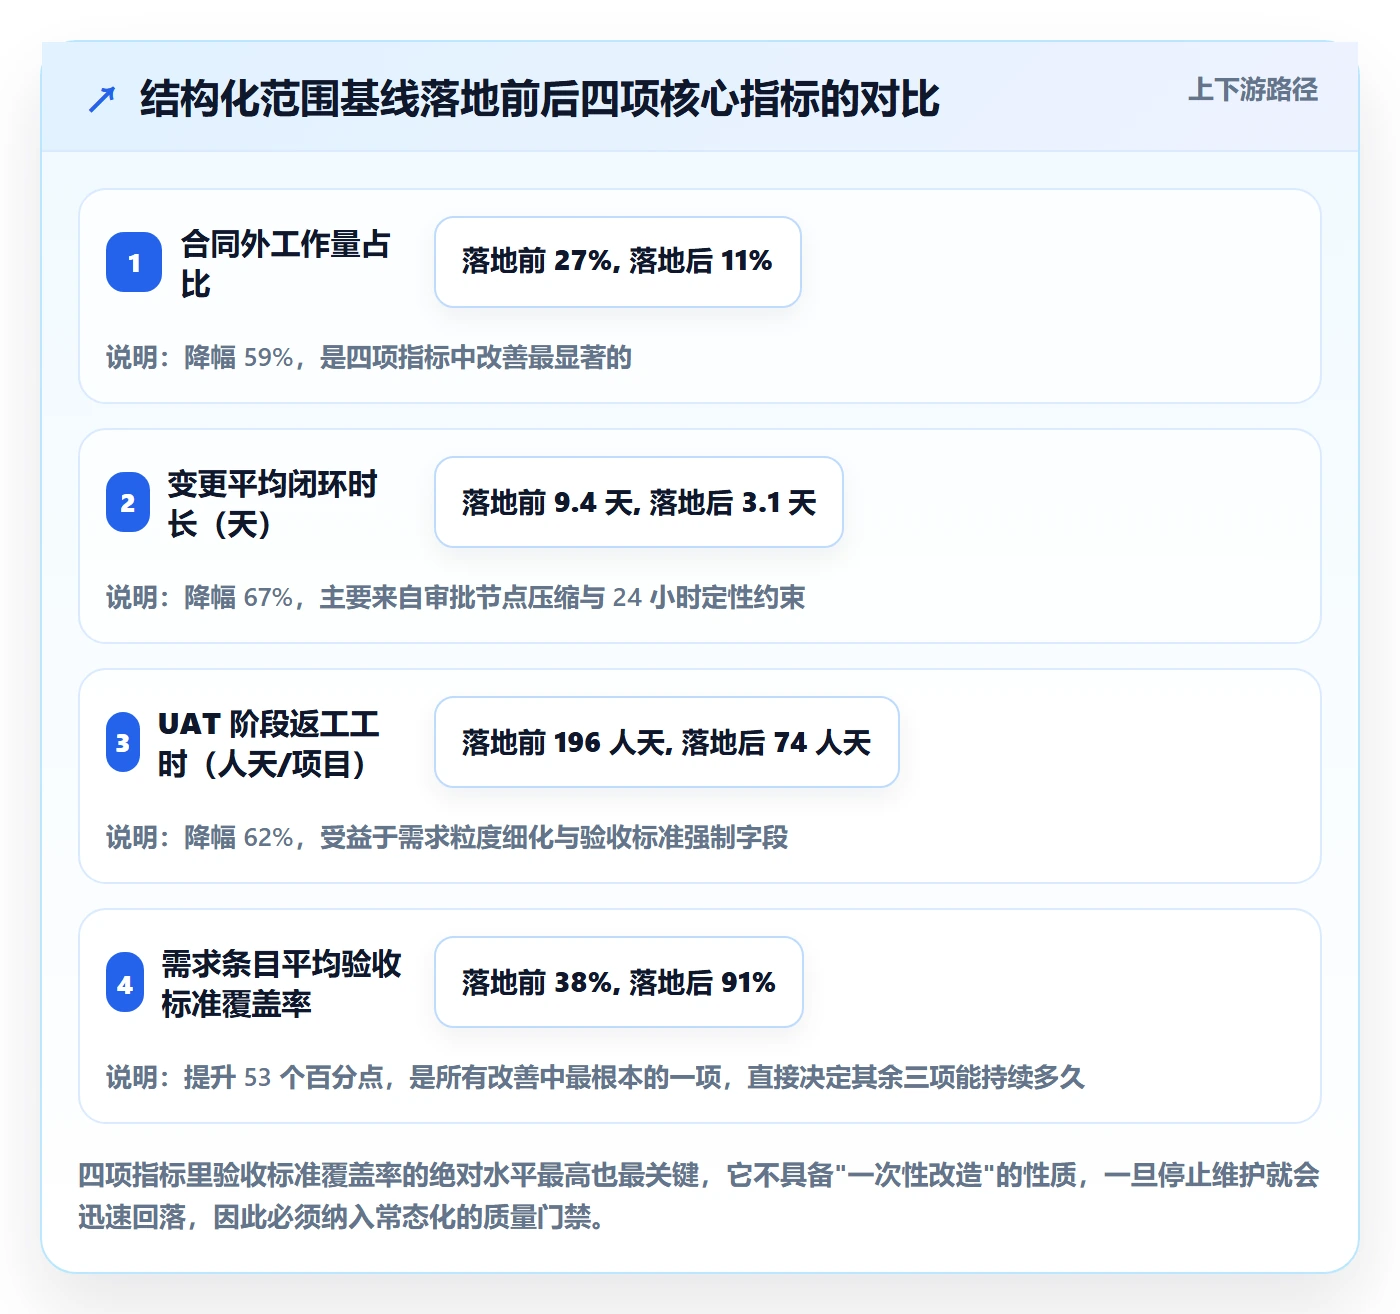Screen dimensions: 1400x1314
Task: Select the 落地前 9.4 天, 落地后 3.1 天 box
Action: [639, 502]
